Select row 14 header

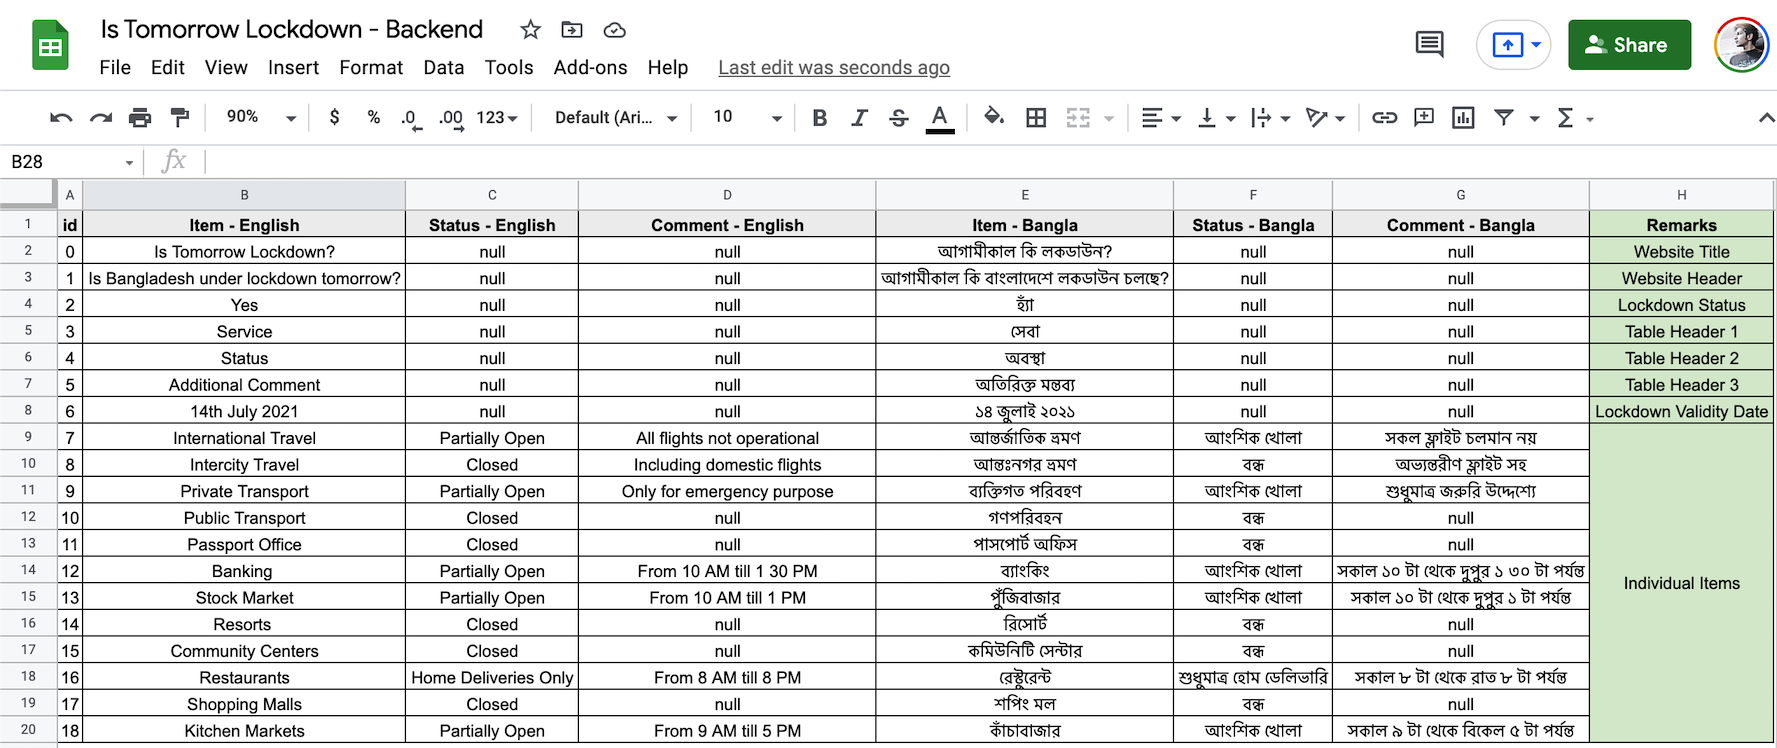[x=28, y=570]
